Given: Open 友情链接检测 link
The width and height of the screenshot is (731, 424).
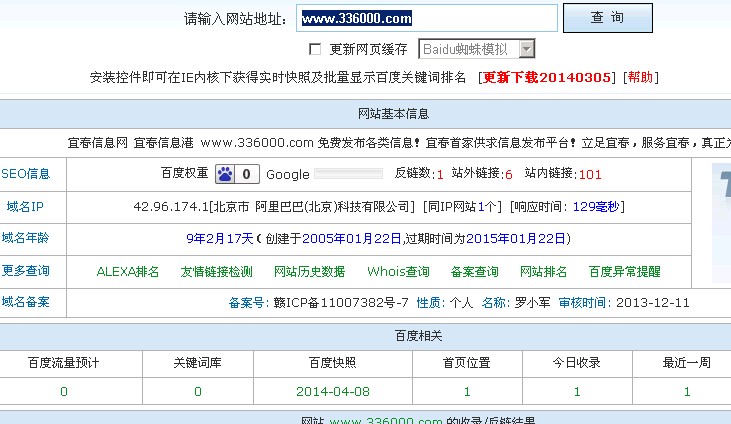Looking at the screenshot, I should (216, 271).
